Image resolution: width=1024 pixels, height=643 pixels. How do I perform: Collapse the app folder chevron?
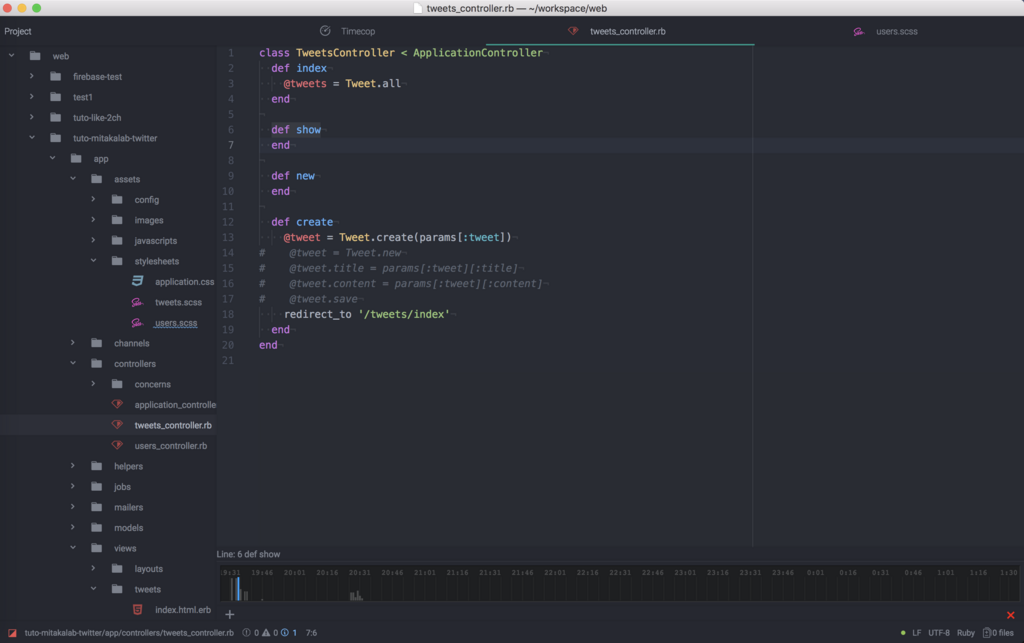tap(52, 158)
